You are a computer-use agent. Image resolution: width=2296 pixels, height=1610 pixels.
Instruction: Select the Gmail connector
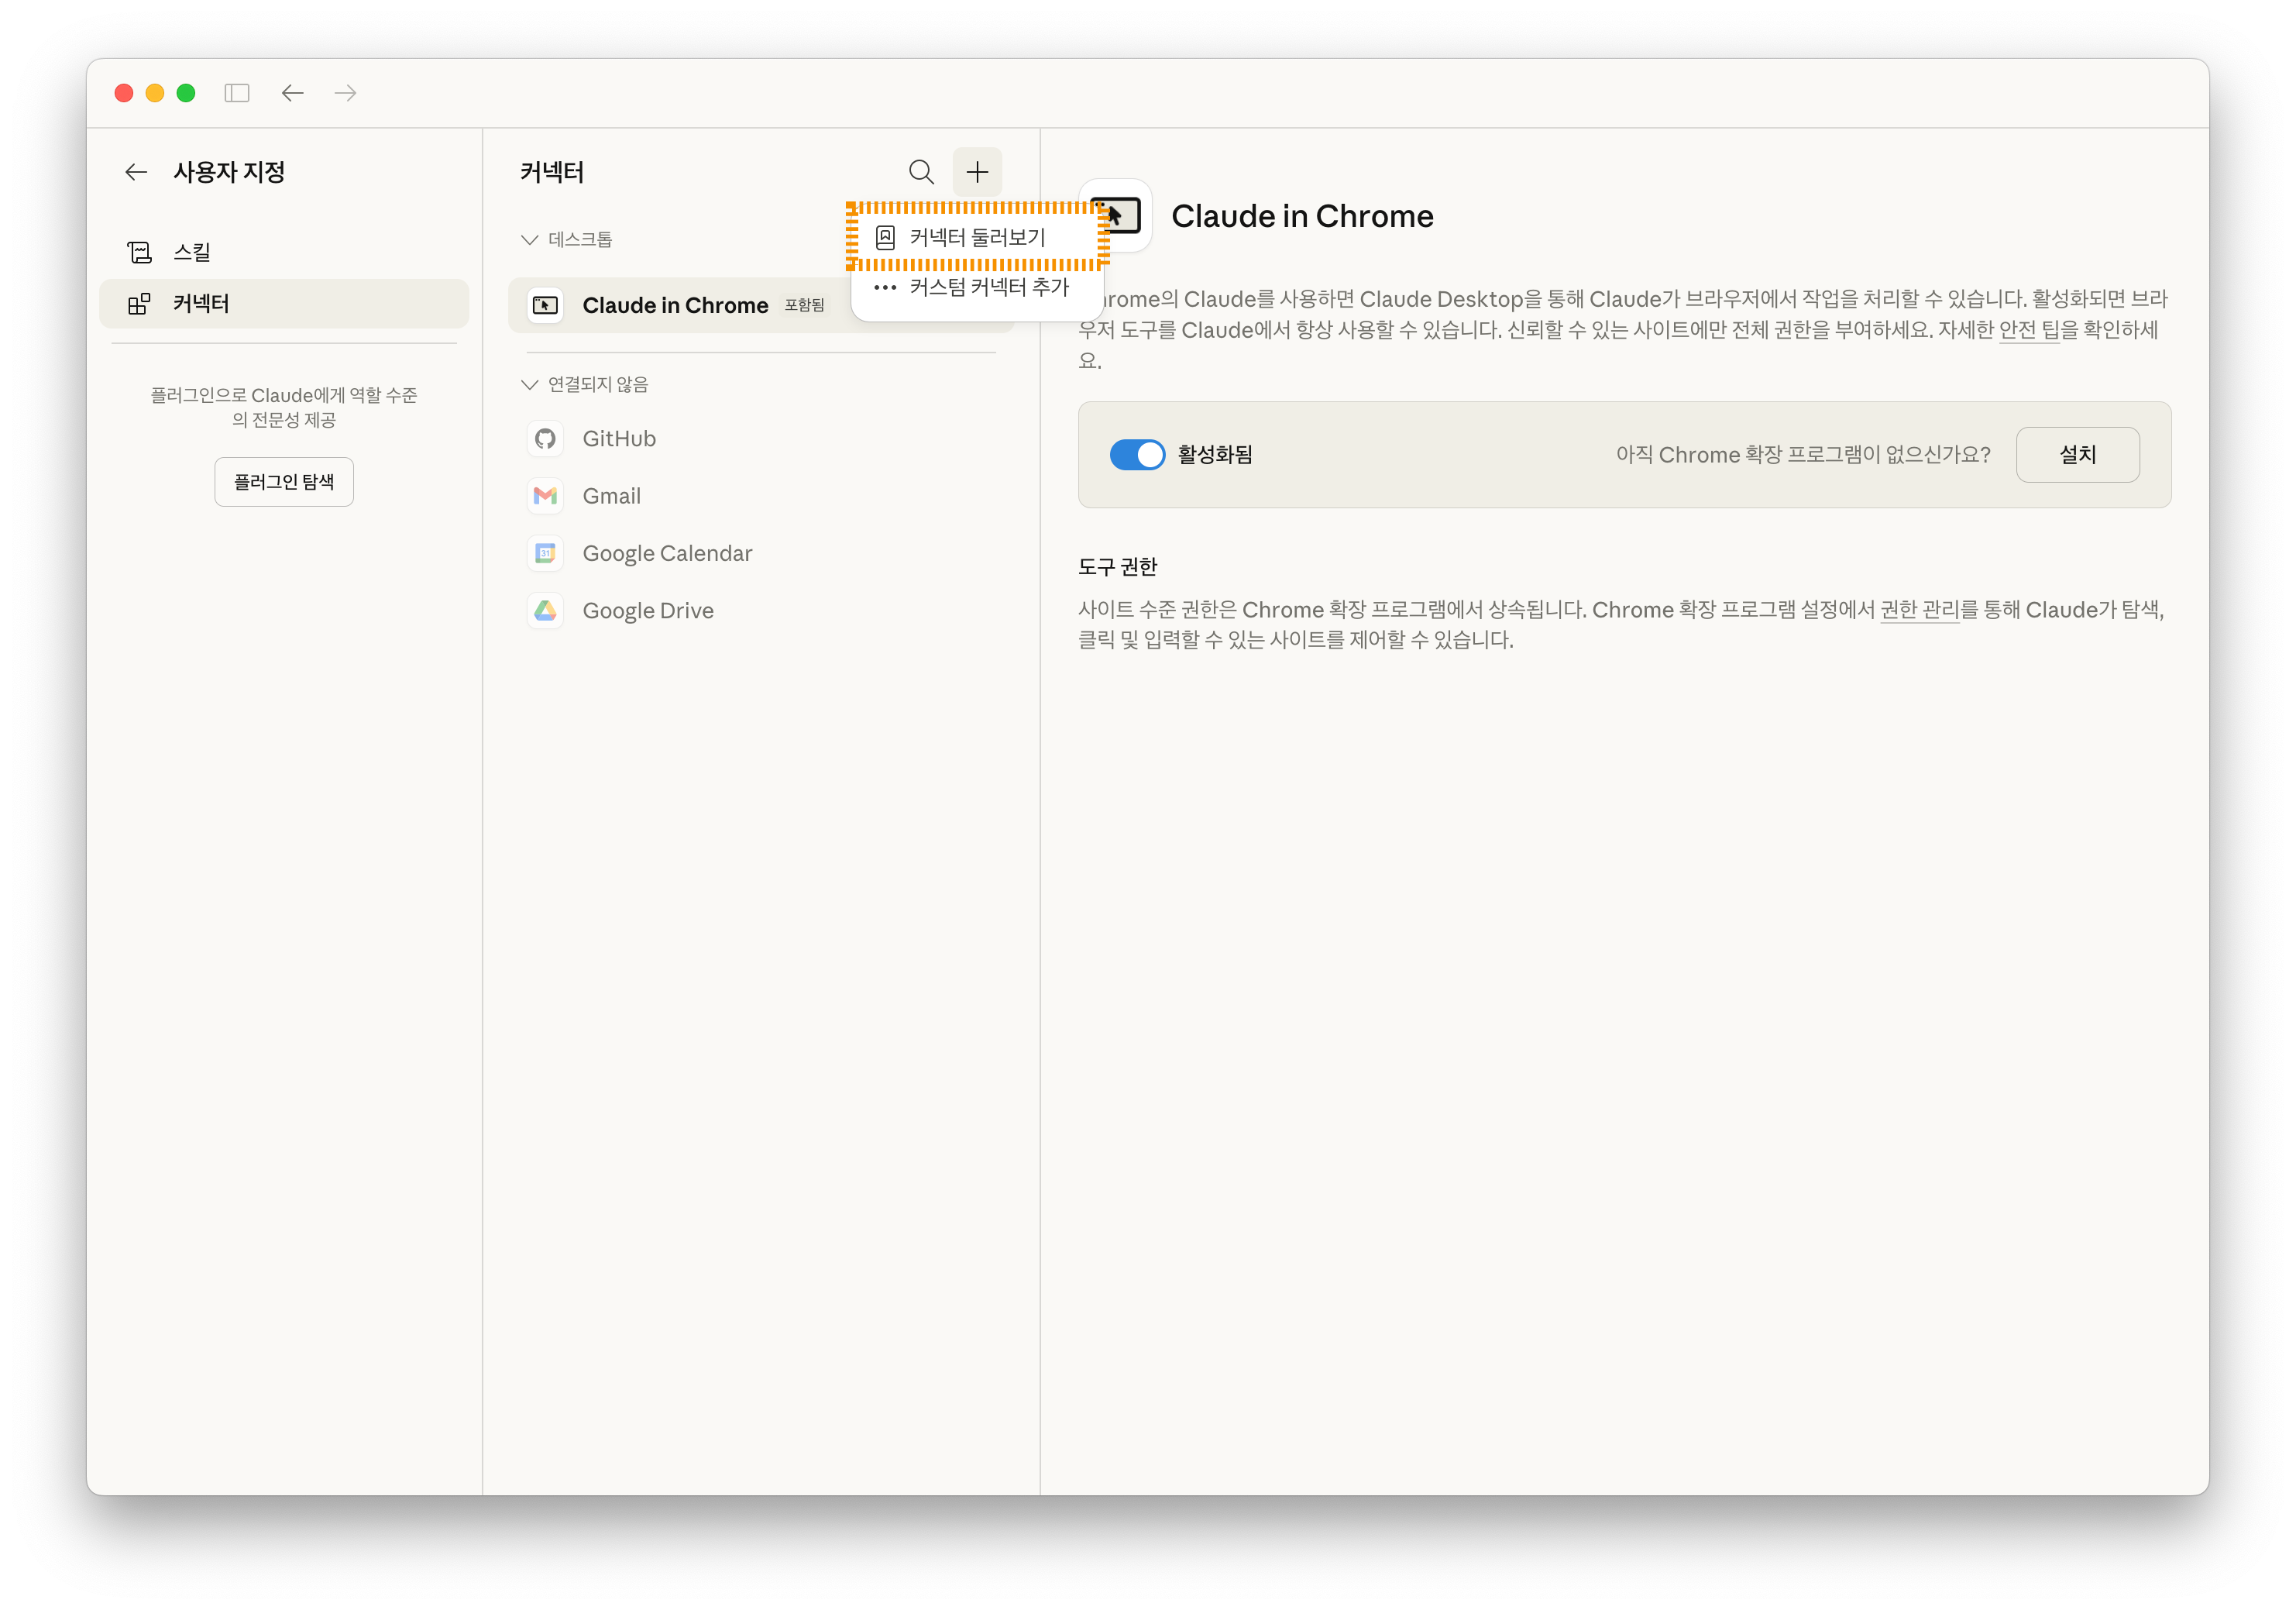tap(611, 495)
